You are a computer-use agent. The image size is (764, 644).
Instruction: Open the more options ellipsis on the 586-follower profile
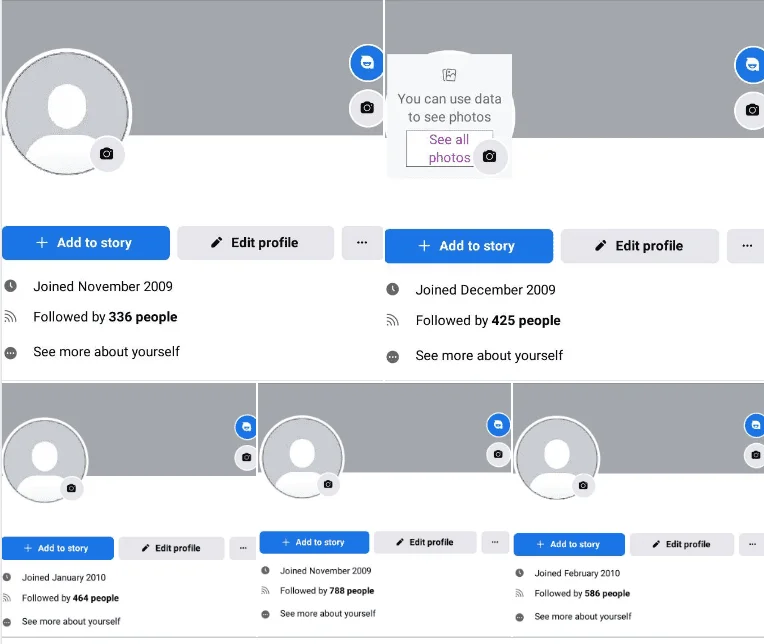click(752, 544)
